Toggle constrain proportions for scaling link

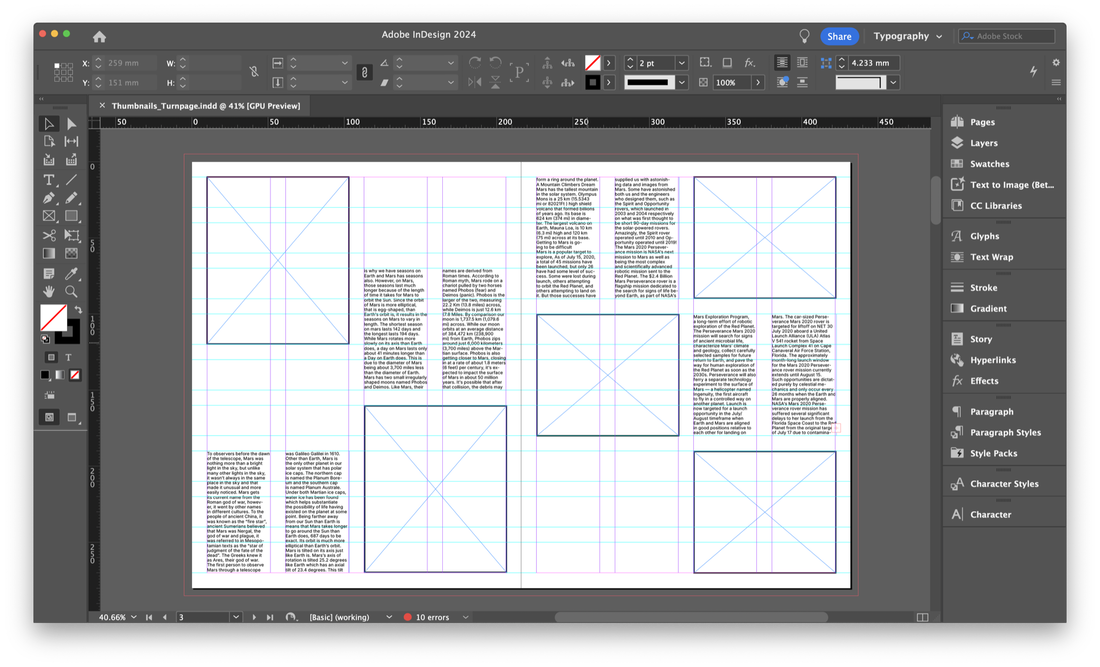pos(364,72)
